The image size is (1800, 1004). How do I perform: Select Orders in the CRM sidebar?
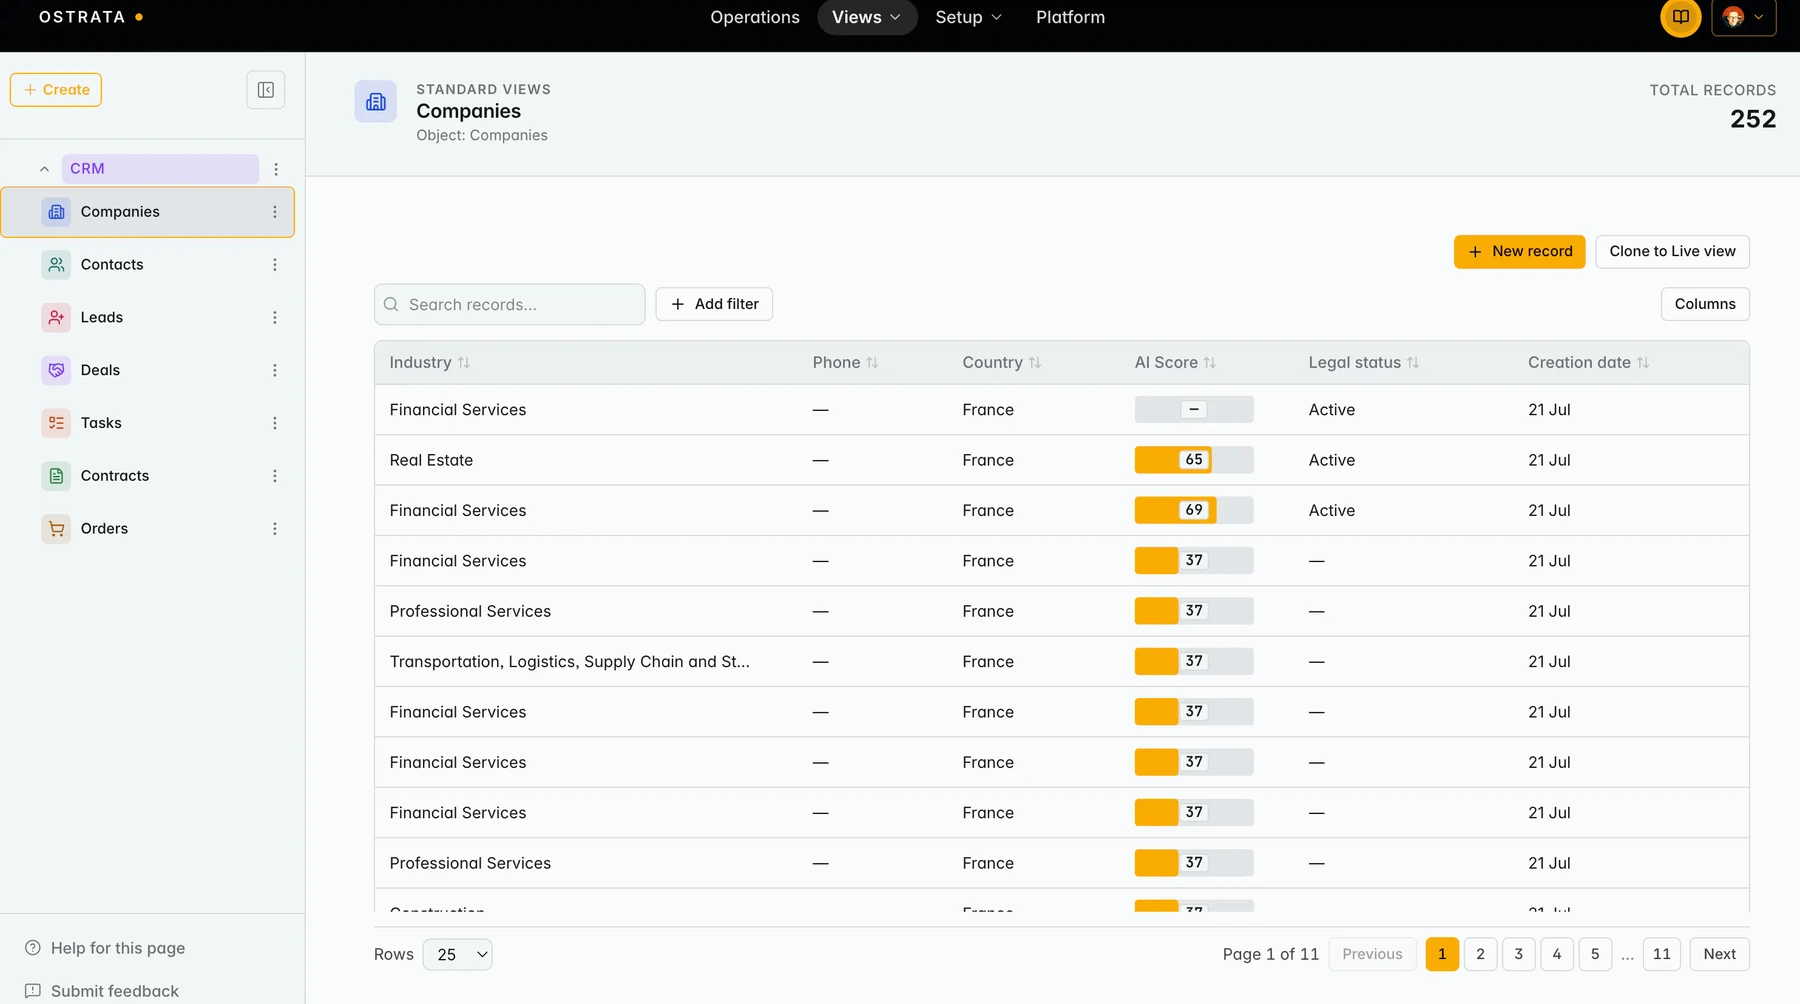pos(148,529)
